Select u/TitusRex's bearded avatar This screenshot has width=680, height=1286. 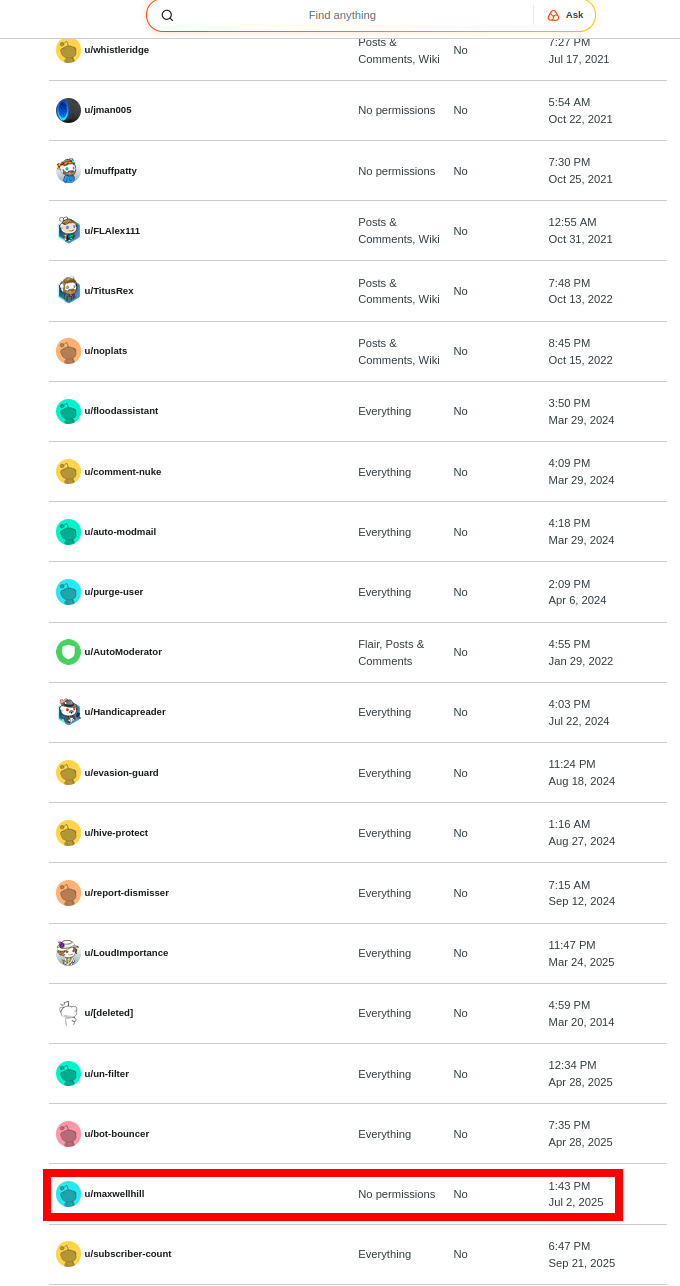(68, 291)
